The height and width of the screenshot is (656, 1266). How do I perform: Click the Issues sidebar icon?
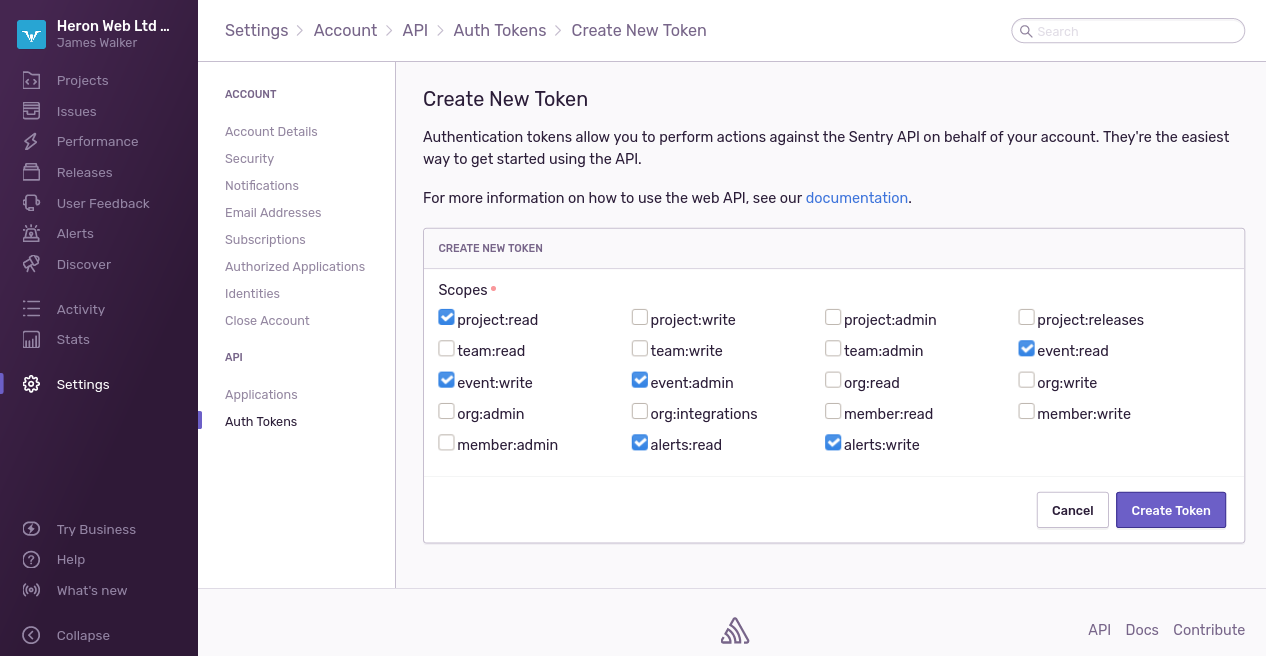32,111
